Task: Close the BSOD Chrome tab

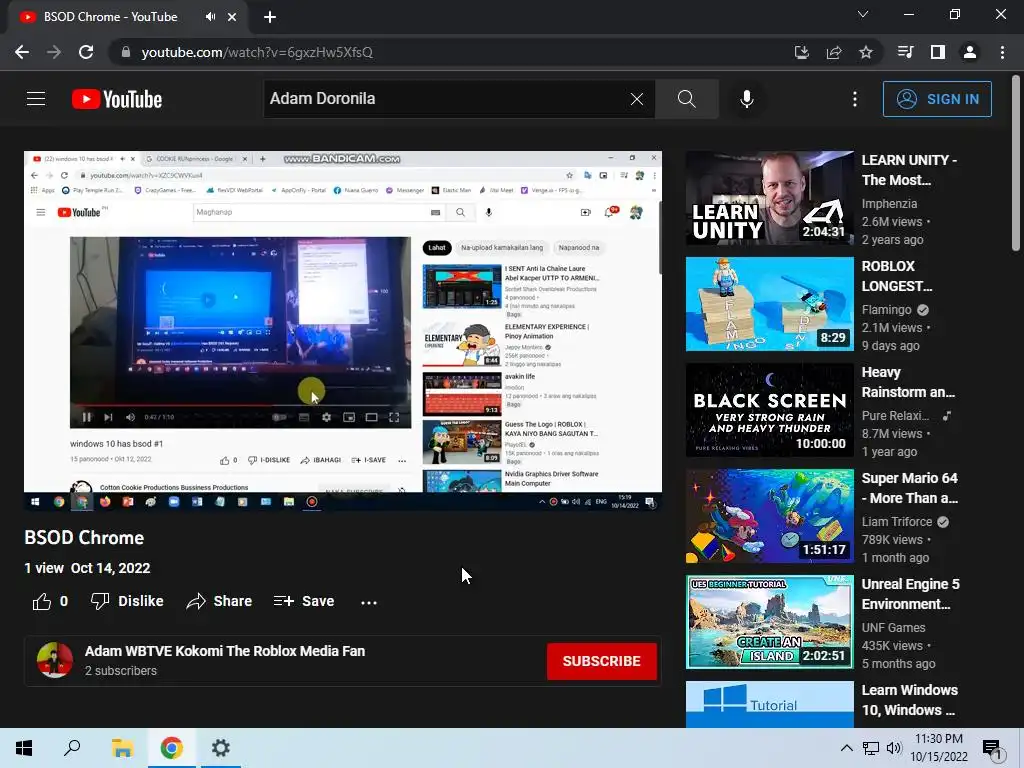Action: 232,17
